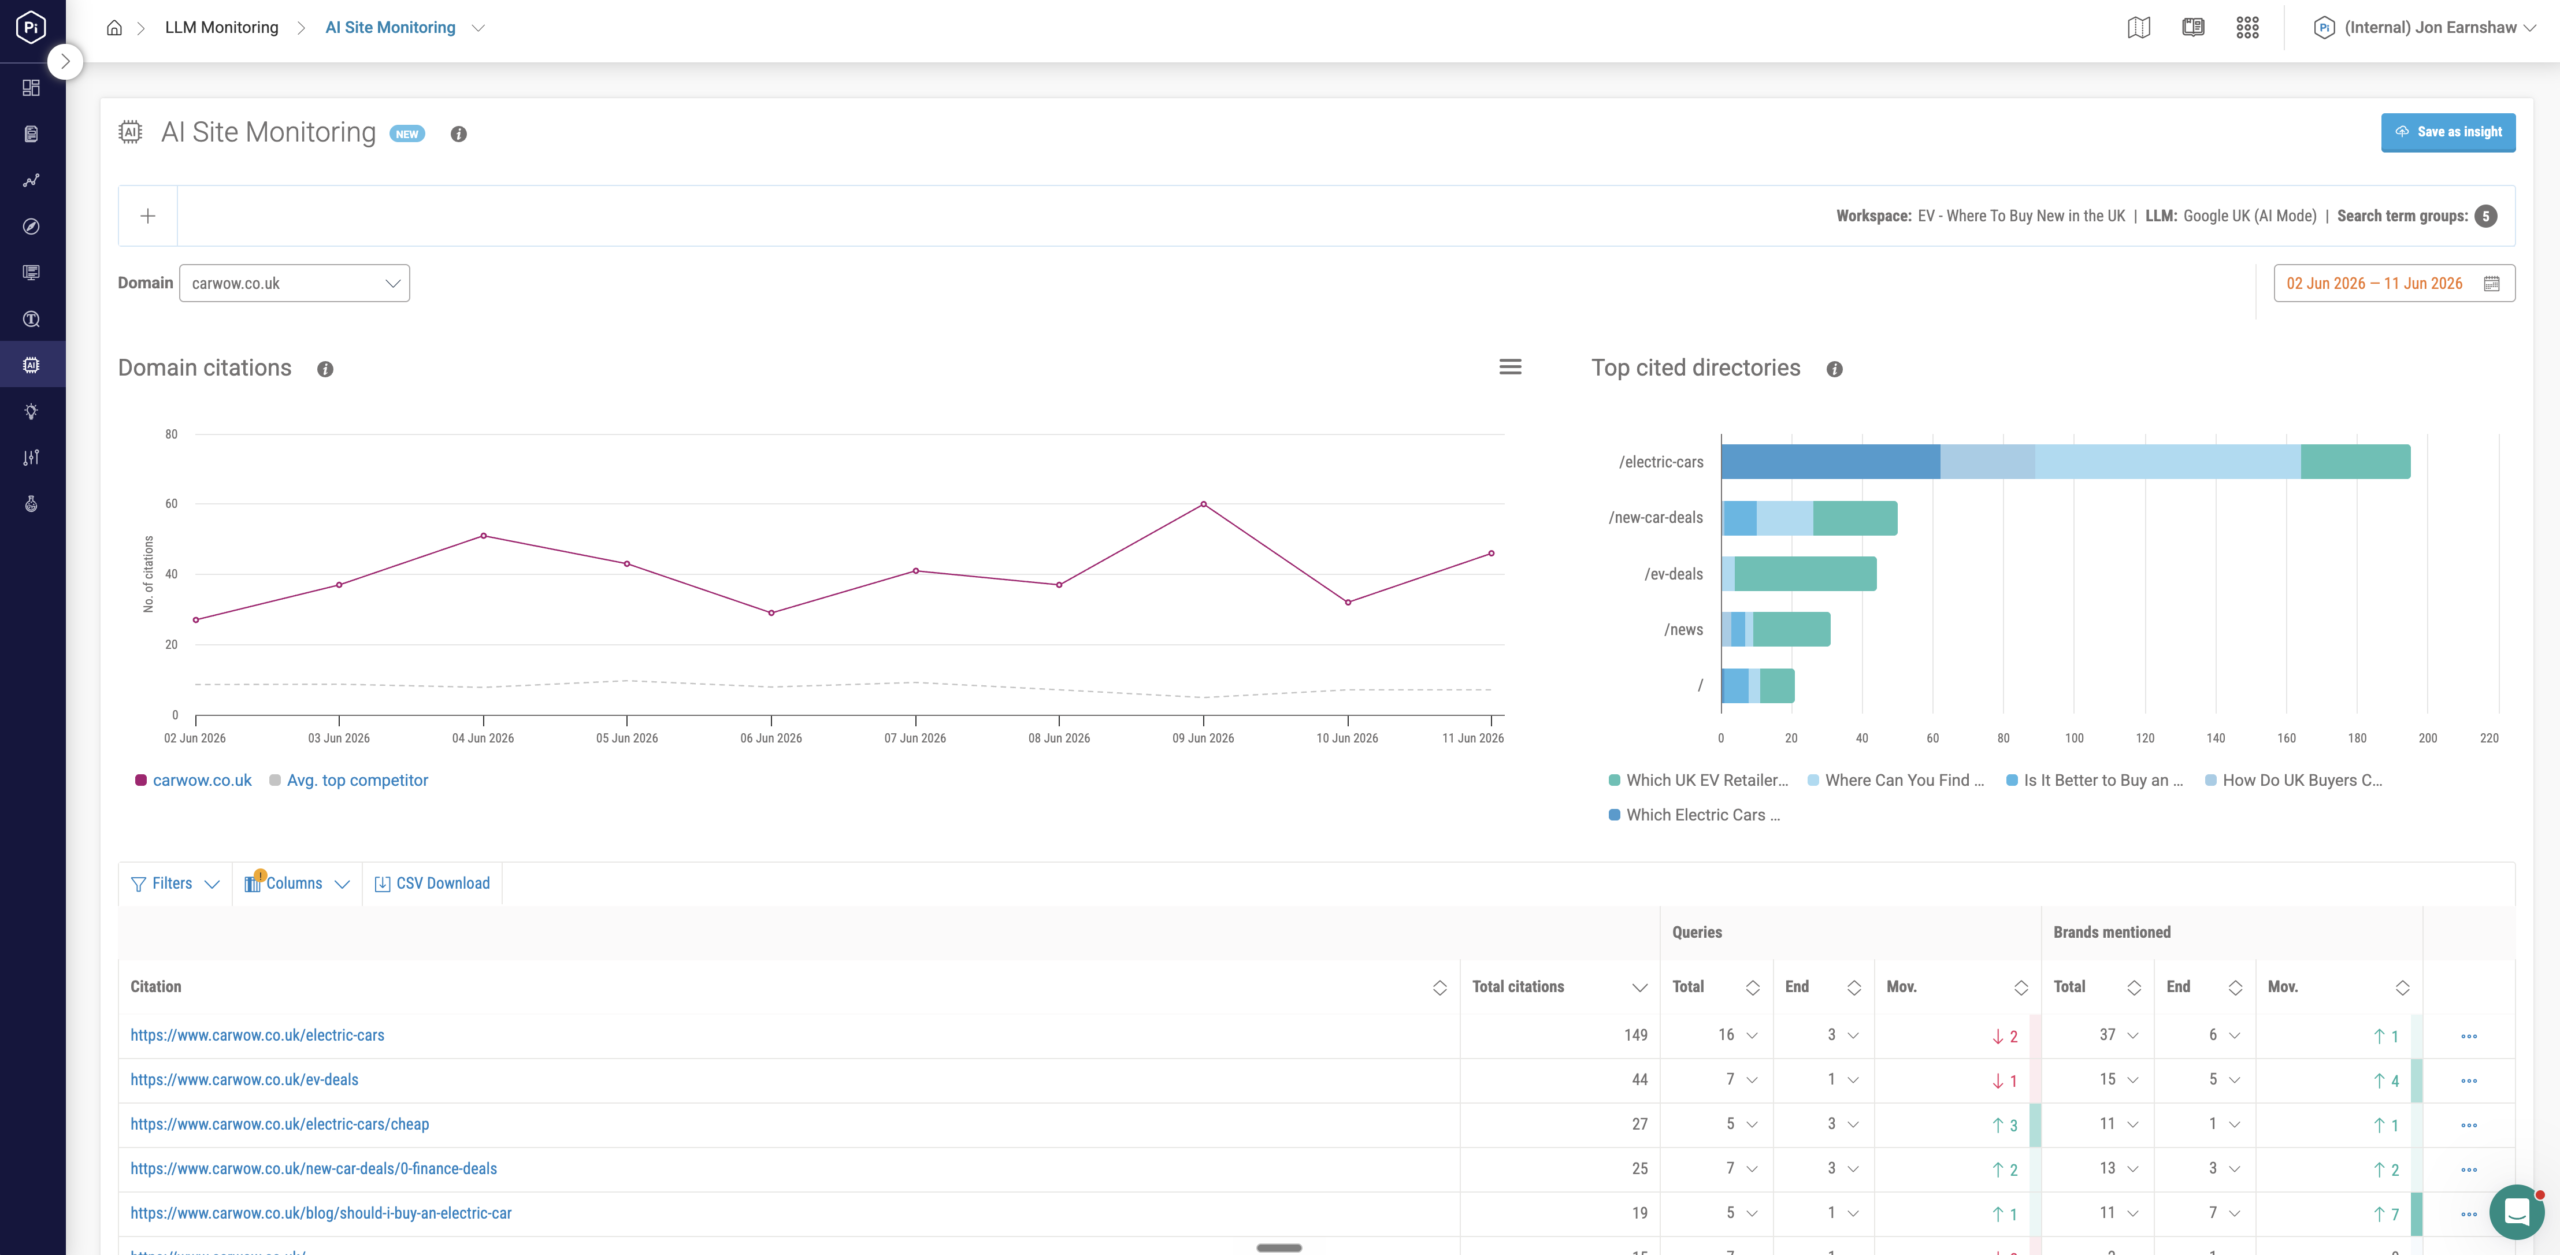Click info icon next to Top cited directories
The image size is (2560, 1255).
1834,369
